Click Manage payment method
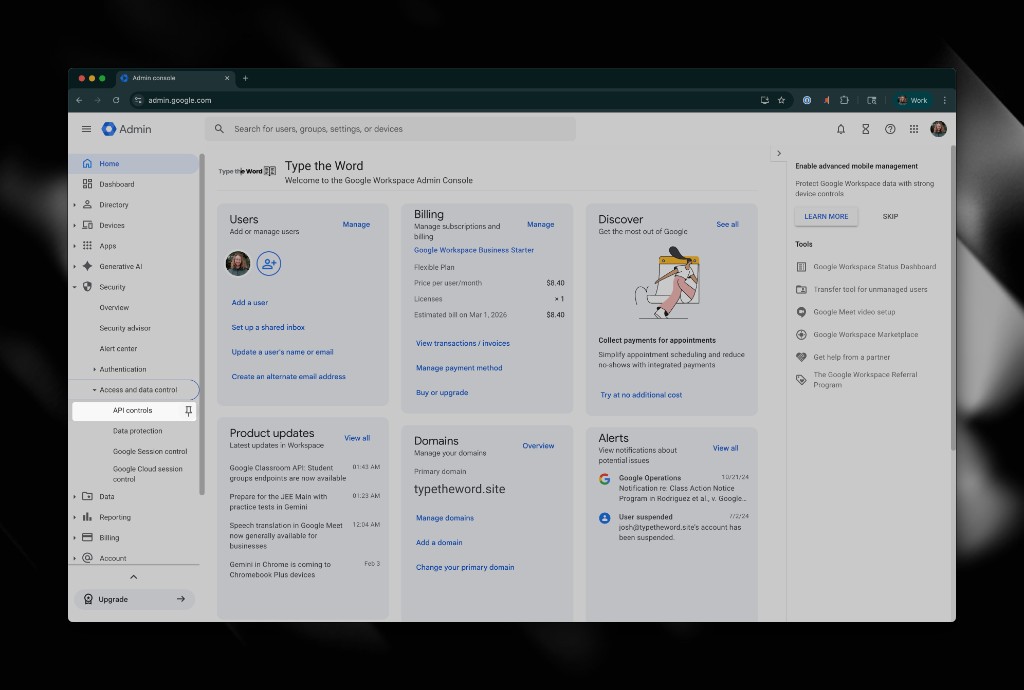This screenshot has width=1024, height=690. click(x=458, y=368)
